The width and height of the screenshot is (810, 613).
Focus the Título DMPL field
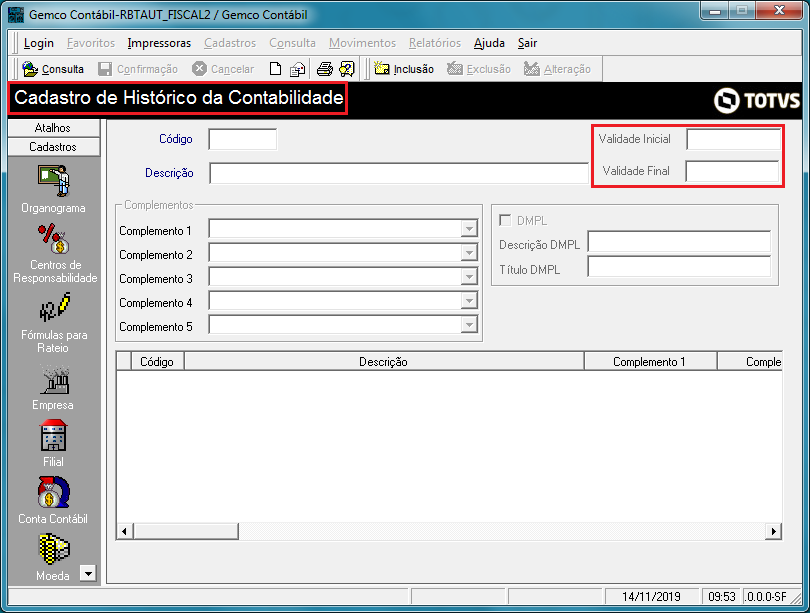[x=679, y=266]
